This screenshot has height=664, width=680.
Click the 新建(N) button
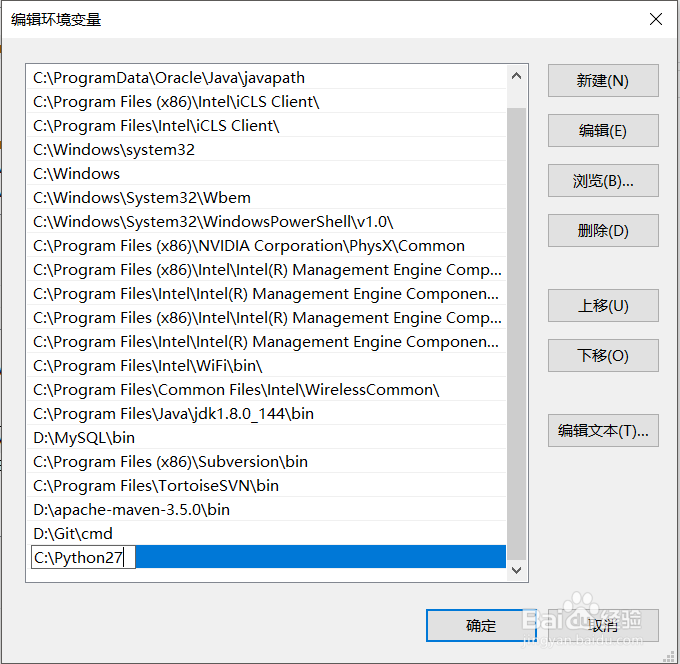603,81
